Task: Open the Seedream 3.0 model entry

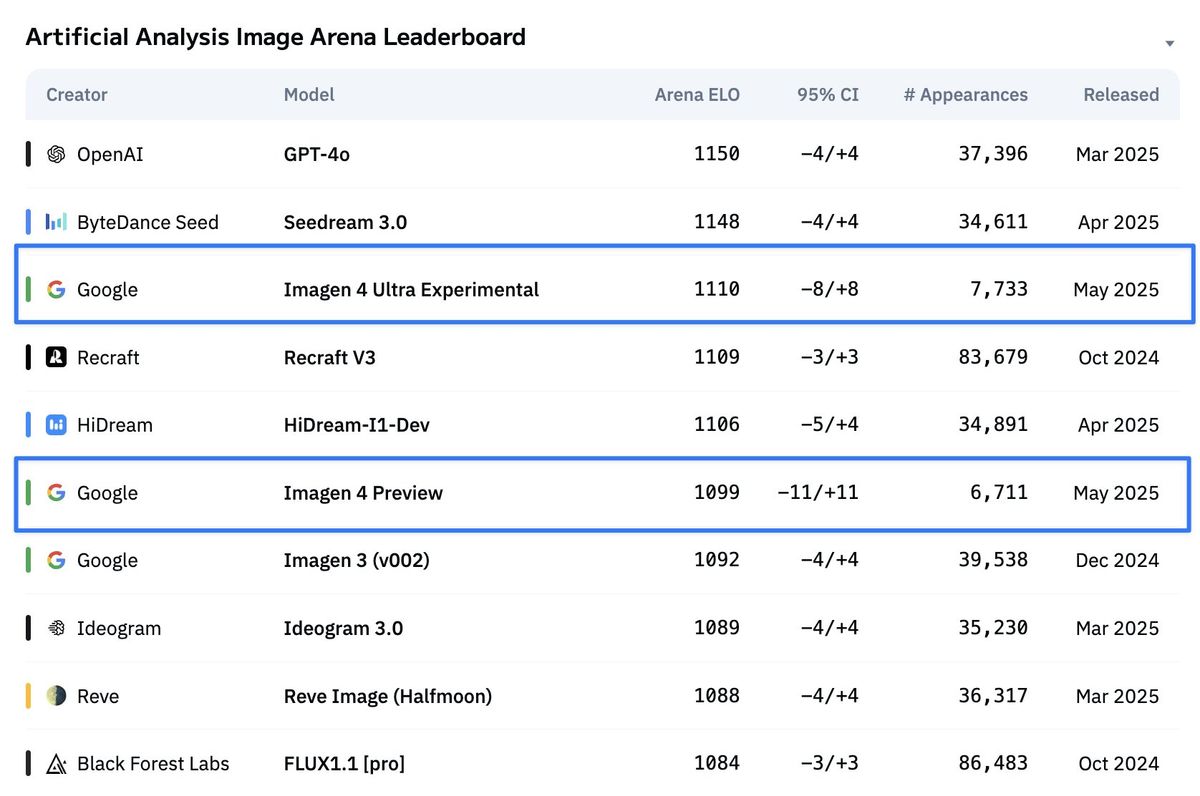Action: click(345, 222)
